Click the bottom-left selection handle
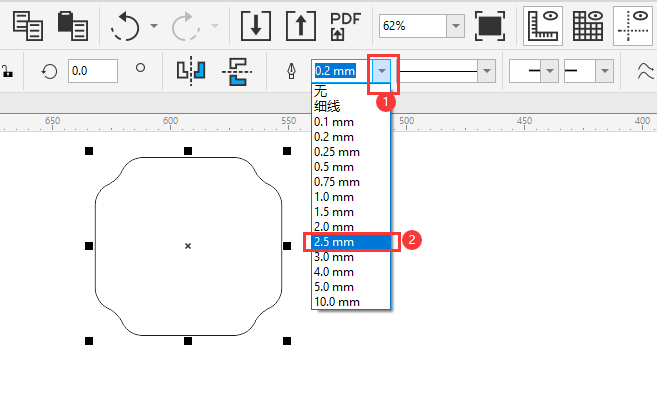657x416 pixels. tap(89, 341)
